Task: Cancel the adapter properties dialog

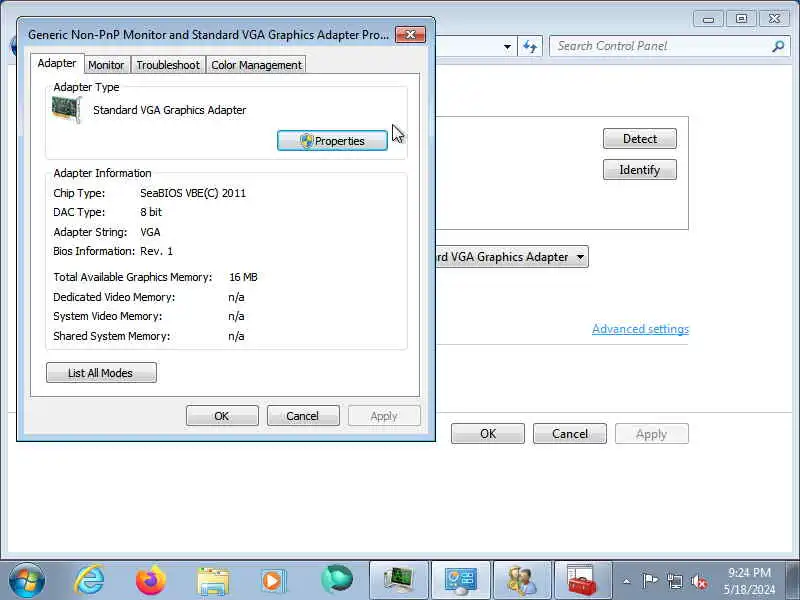Action: pos(303,416)
